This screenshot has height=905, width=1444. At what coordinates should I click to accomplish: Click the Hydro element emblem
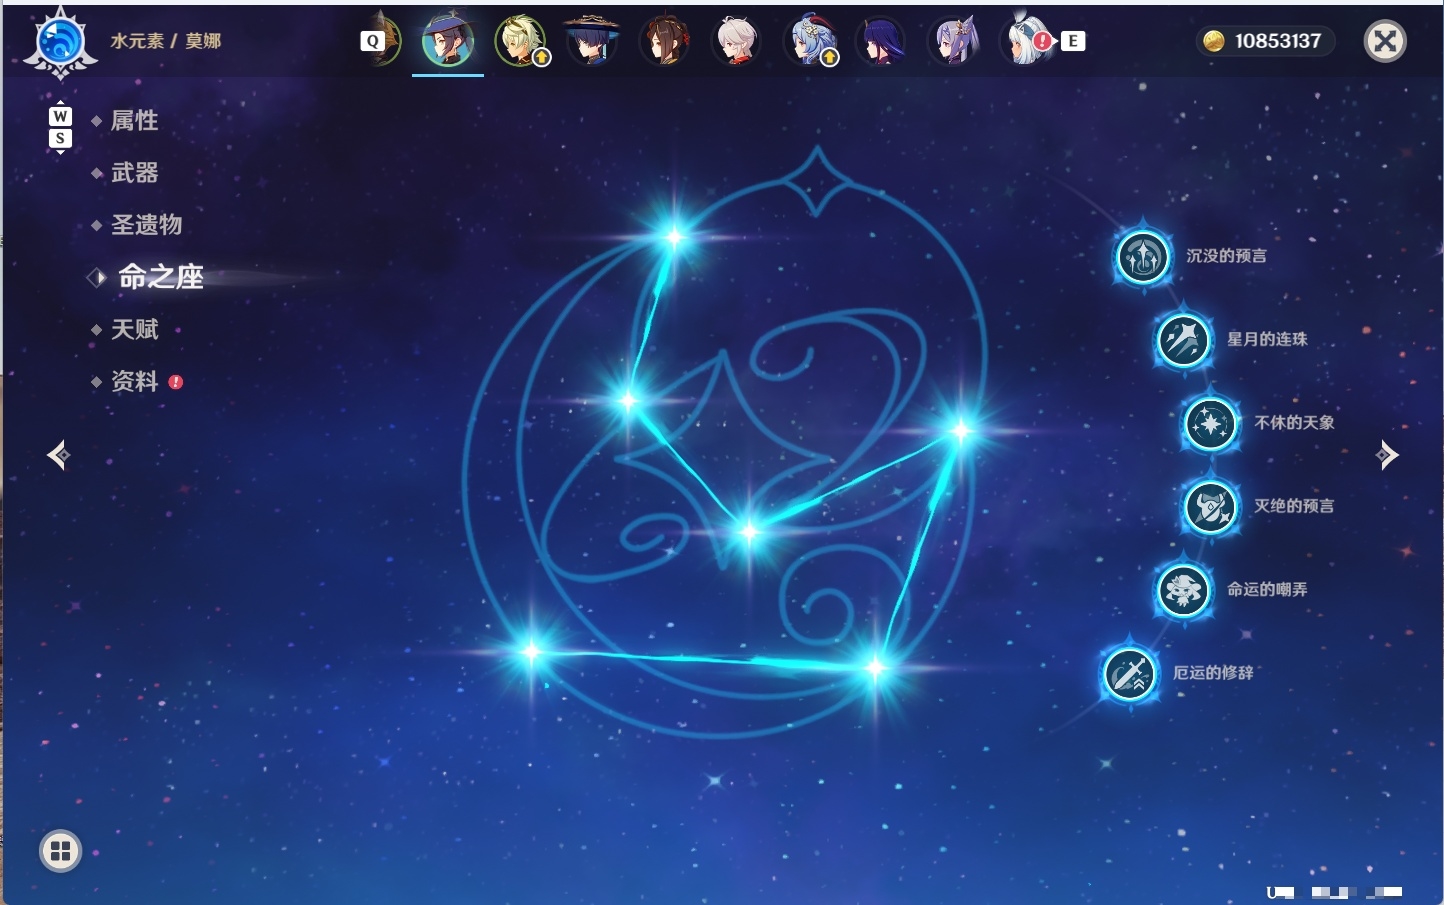(60, 43)
